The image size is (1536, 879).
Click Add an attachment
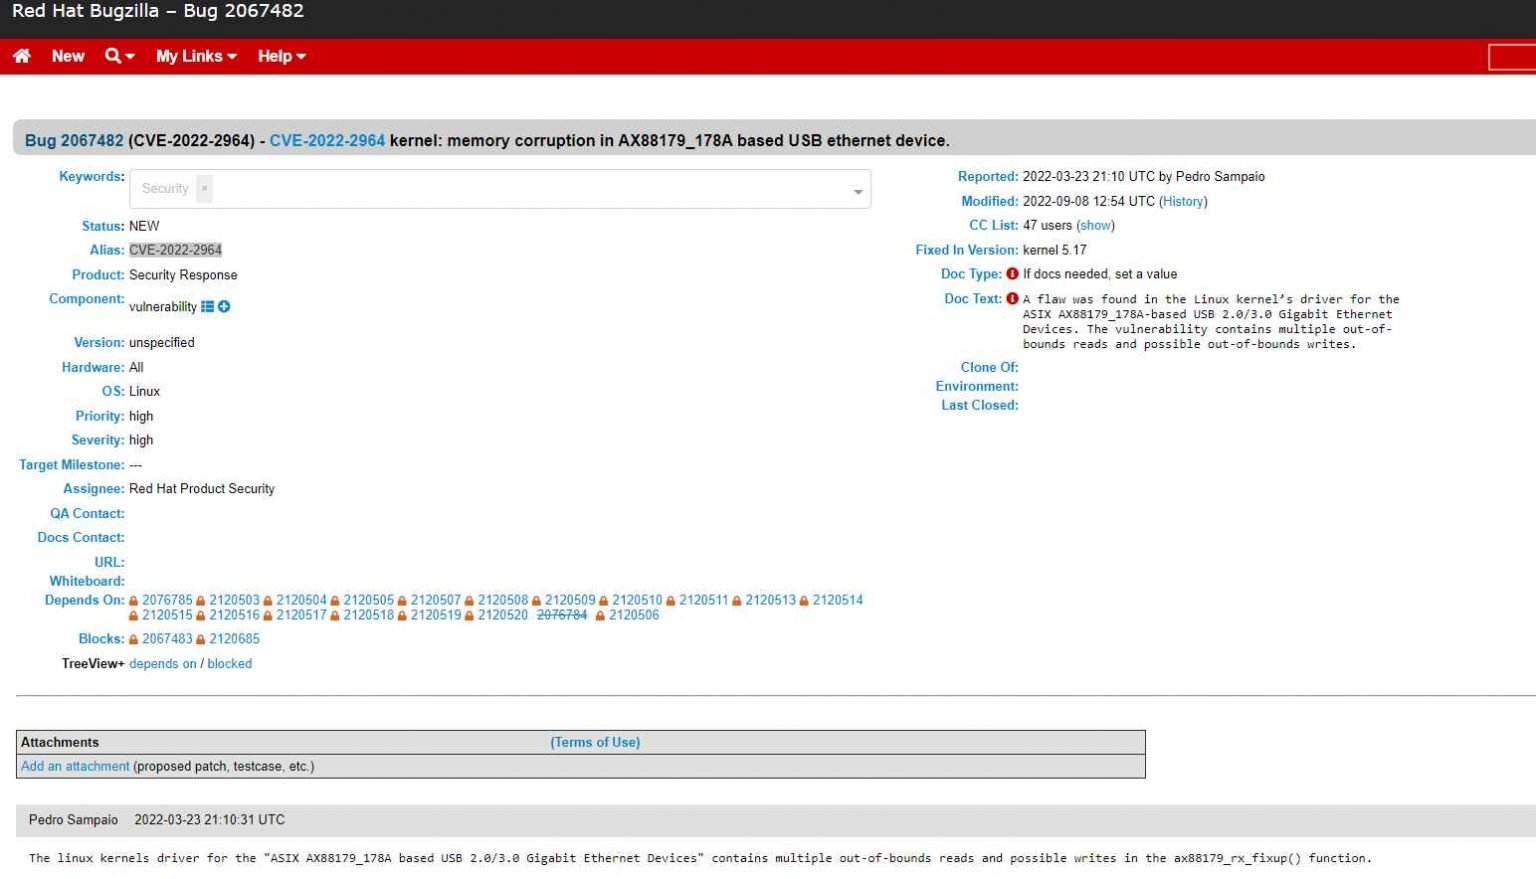74,765
